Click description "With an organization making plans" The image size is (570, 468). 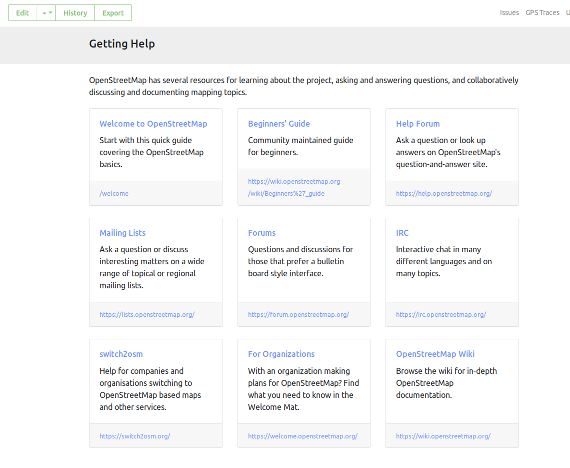[304, 389]
